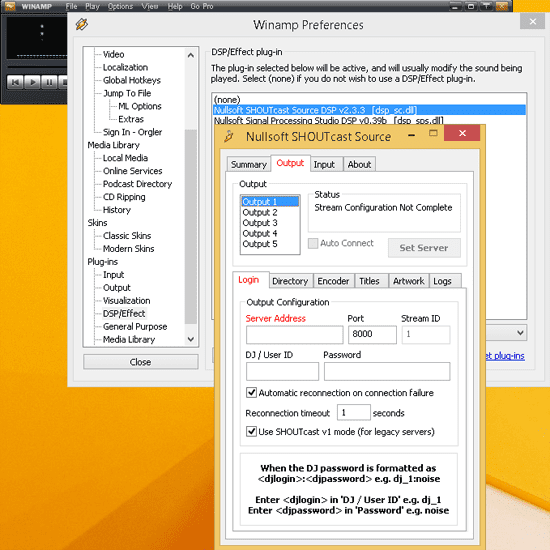Select Output 5 in output list
This screenshot has width=550, height=550.
[270, 244]
